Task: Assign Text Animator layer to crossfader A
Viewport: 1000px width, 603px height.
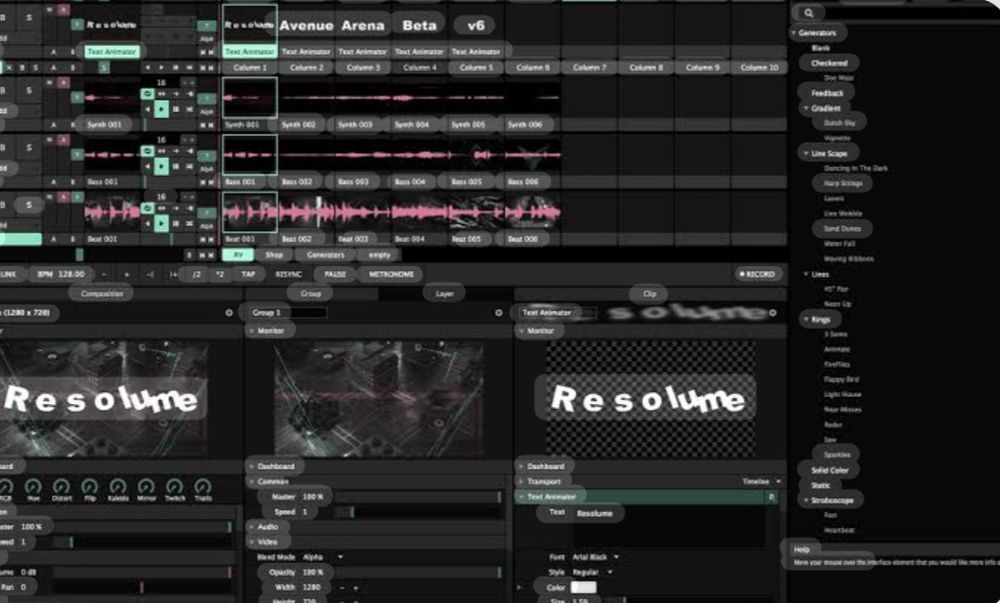Action: [x=54, y=52]
